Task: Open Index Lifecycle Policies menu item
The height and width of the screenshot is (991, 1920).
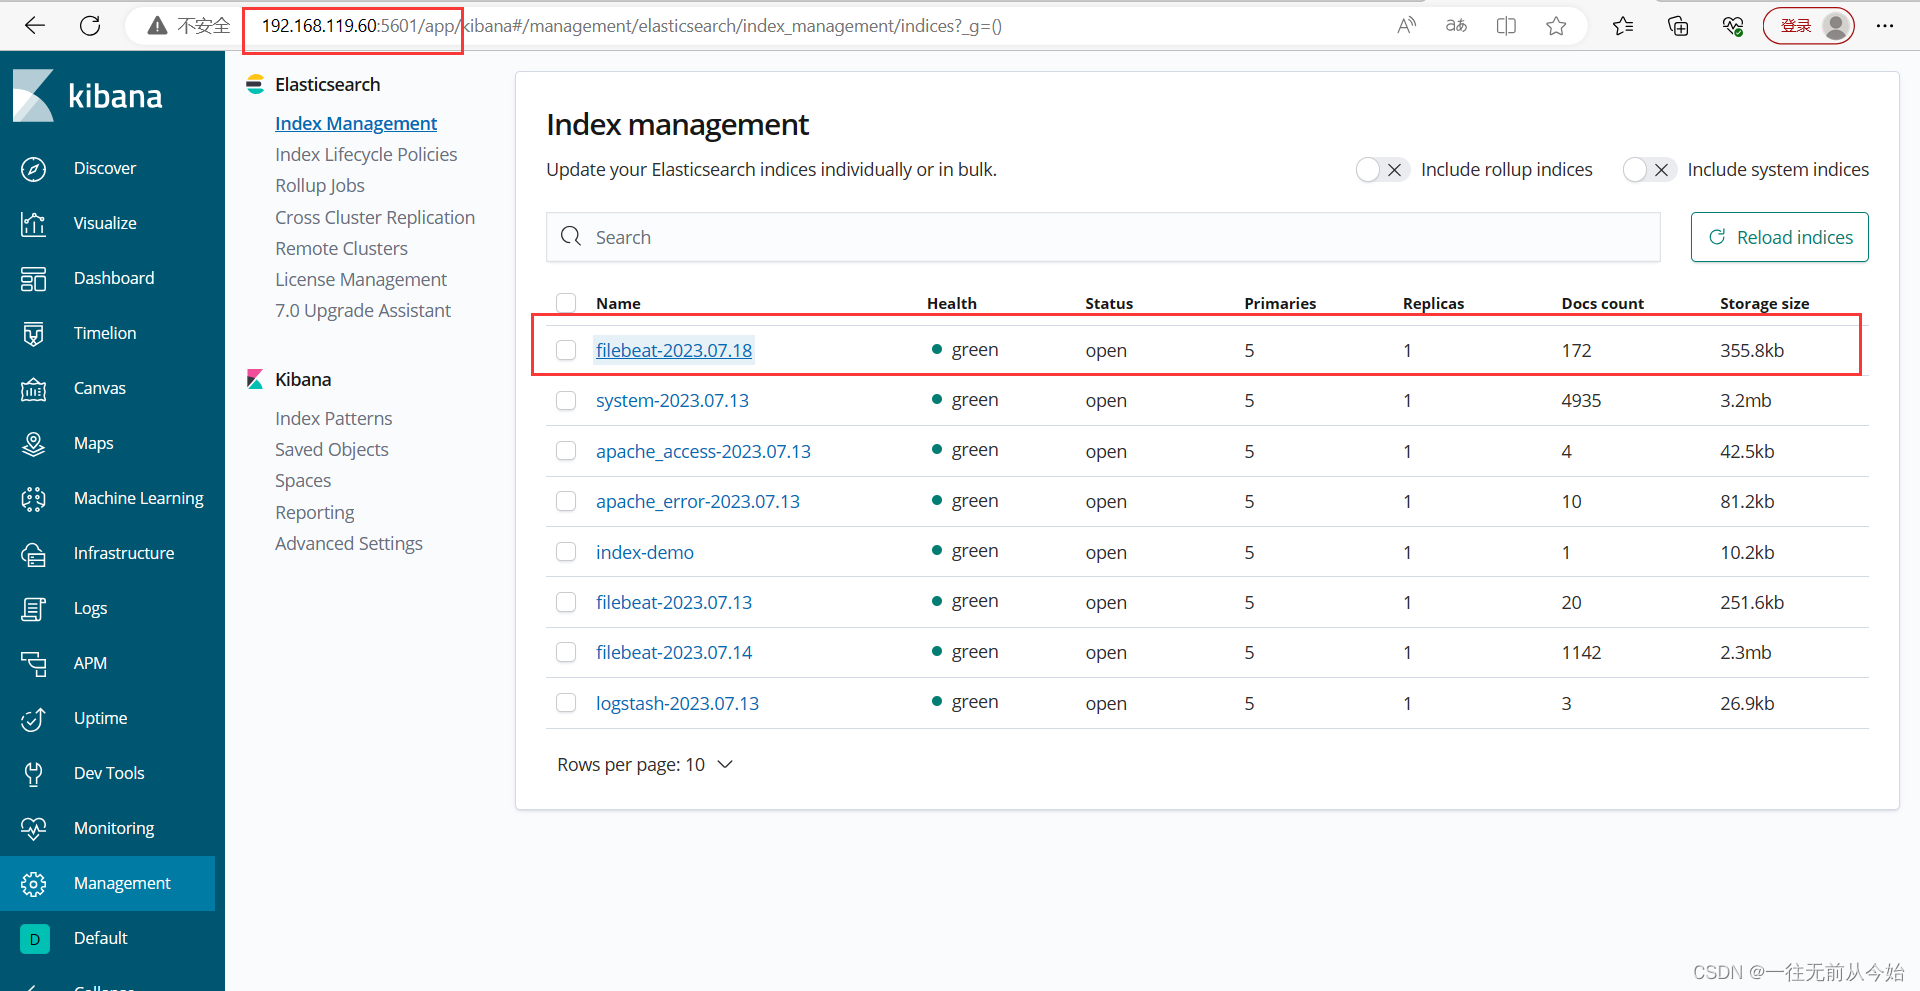Action: [x=366, y=155]
